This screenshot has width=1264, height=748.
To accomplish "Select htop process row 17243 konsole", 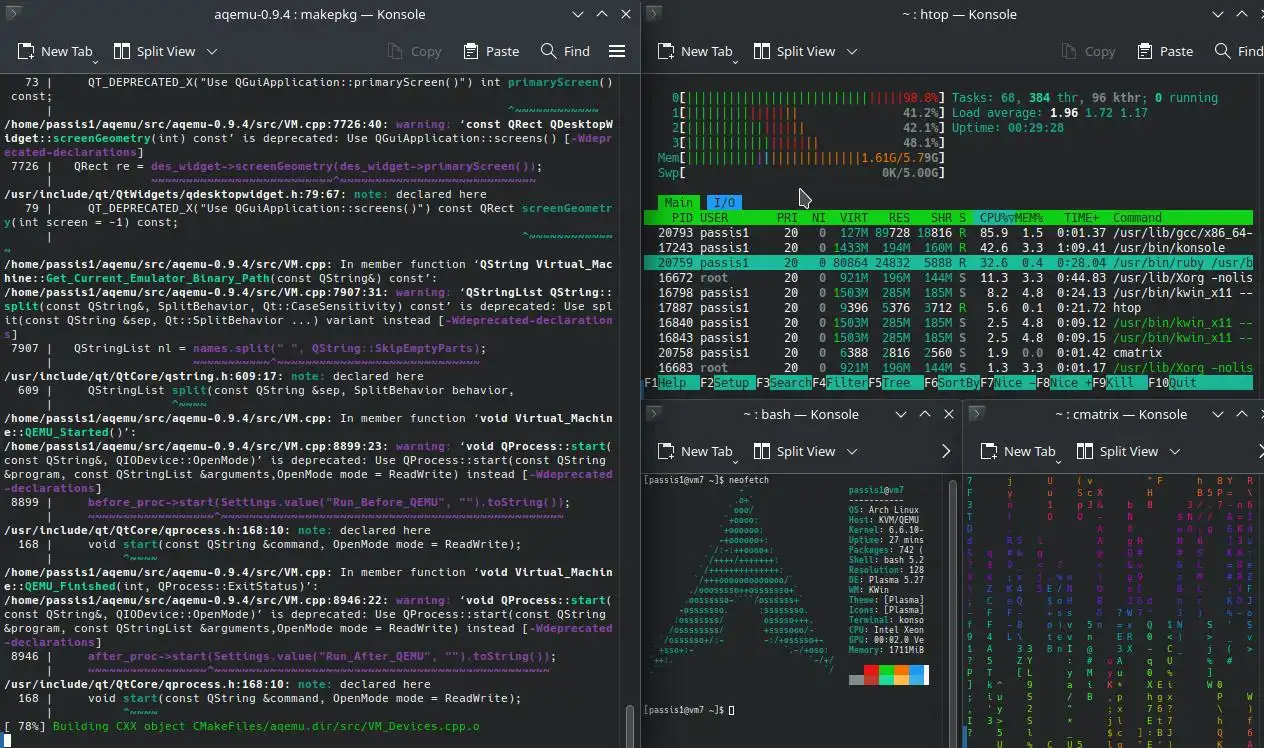I will pos(948,248).
